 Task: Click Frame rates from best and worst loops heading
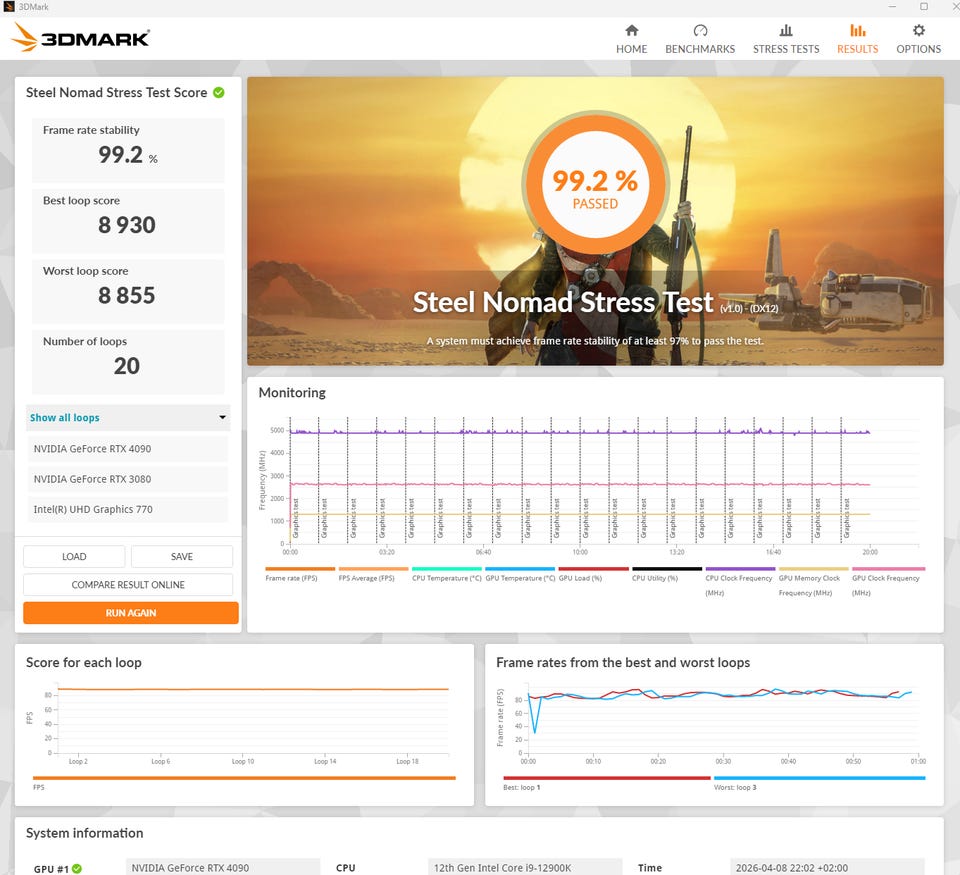tap(623, 663)
